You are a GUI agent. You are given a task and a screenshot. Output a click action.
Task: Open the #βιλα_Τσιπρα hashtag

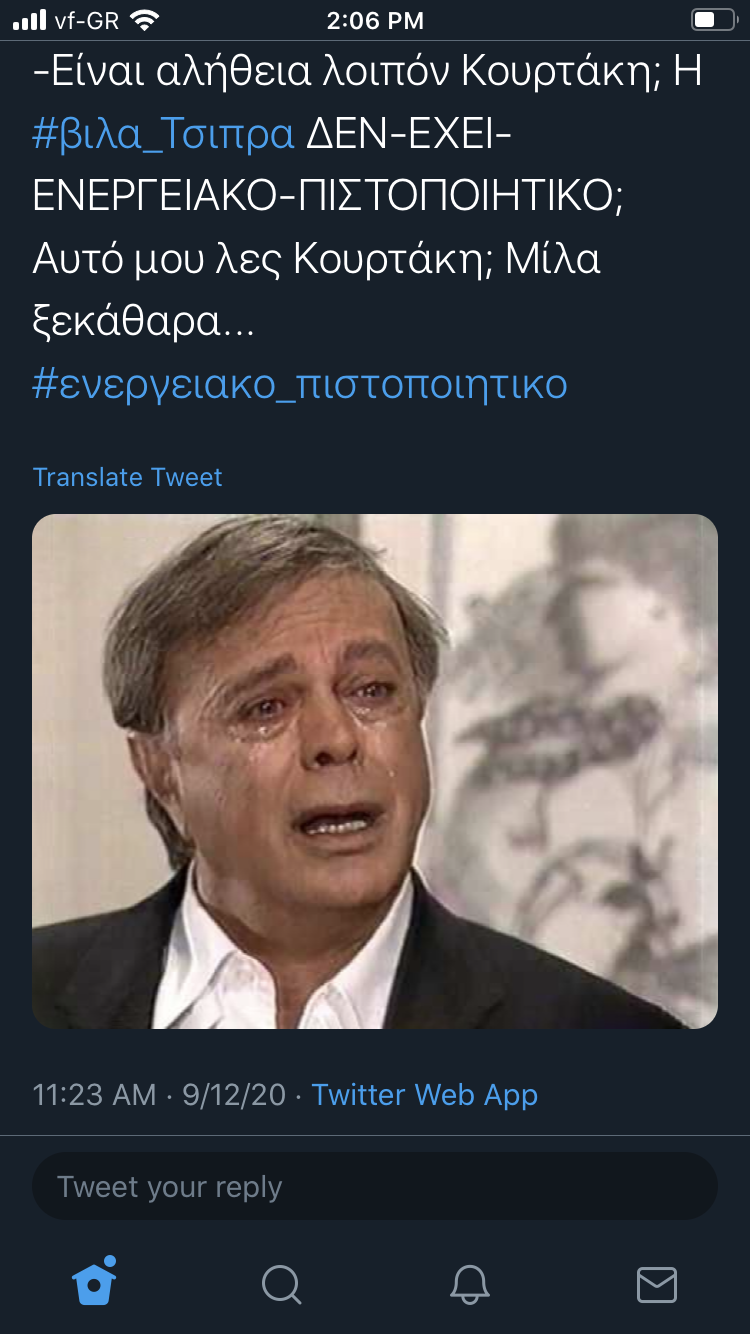tap(163, 134)
